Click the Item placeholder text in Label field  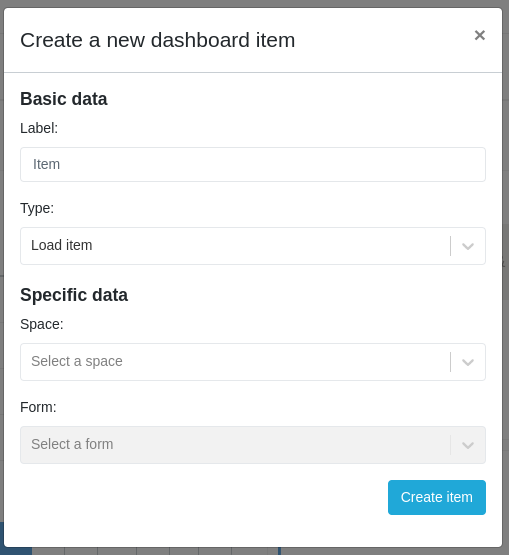46,164
